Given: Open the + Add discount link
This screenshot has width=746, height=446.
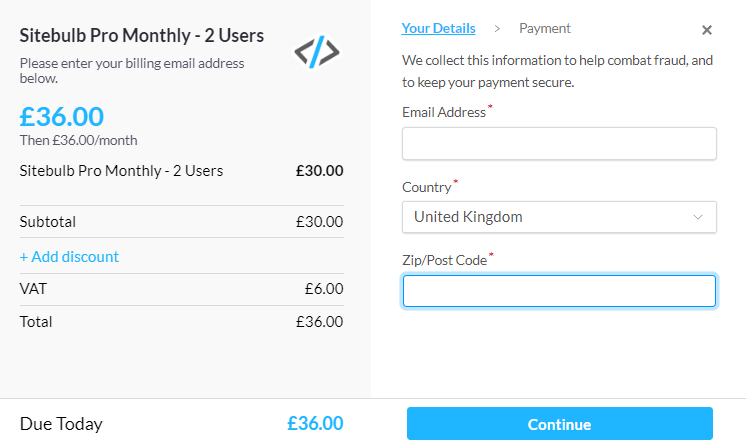Looking at the screenshot, I should pos(69,257).
